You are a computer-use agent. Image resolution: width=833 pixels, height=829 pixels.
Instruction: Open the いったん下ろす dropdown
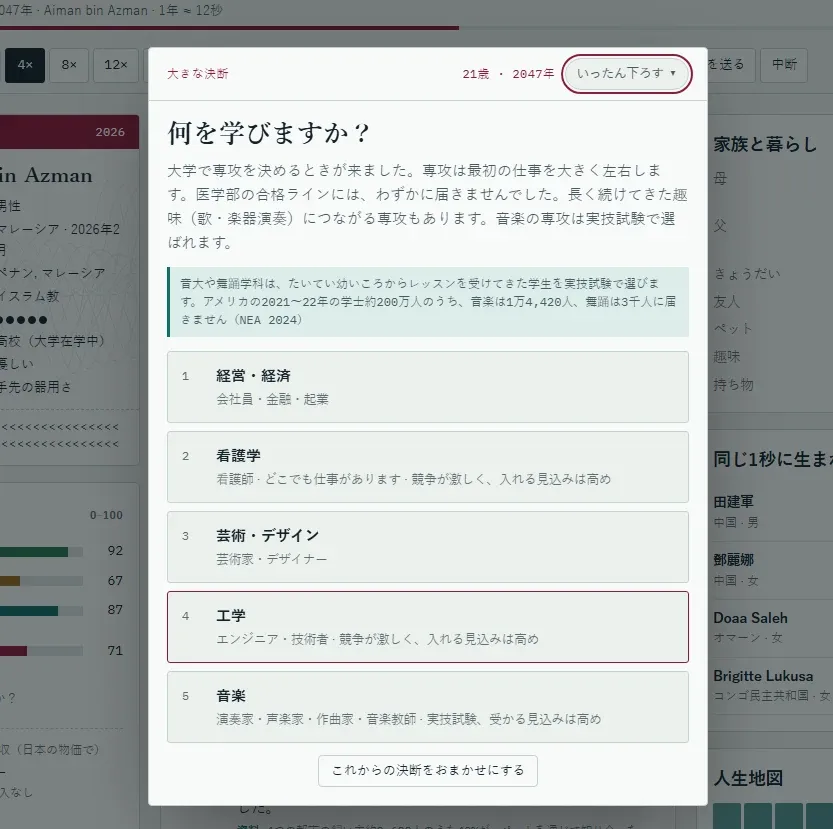(627, 73)
